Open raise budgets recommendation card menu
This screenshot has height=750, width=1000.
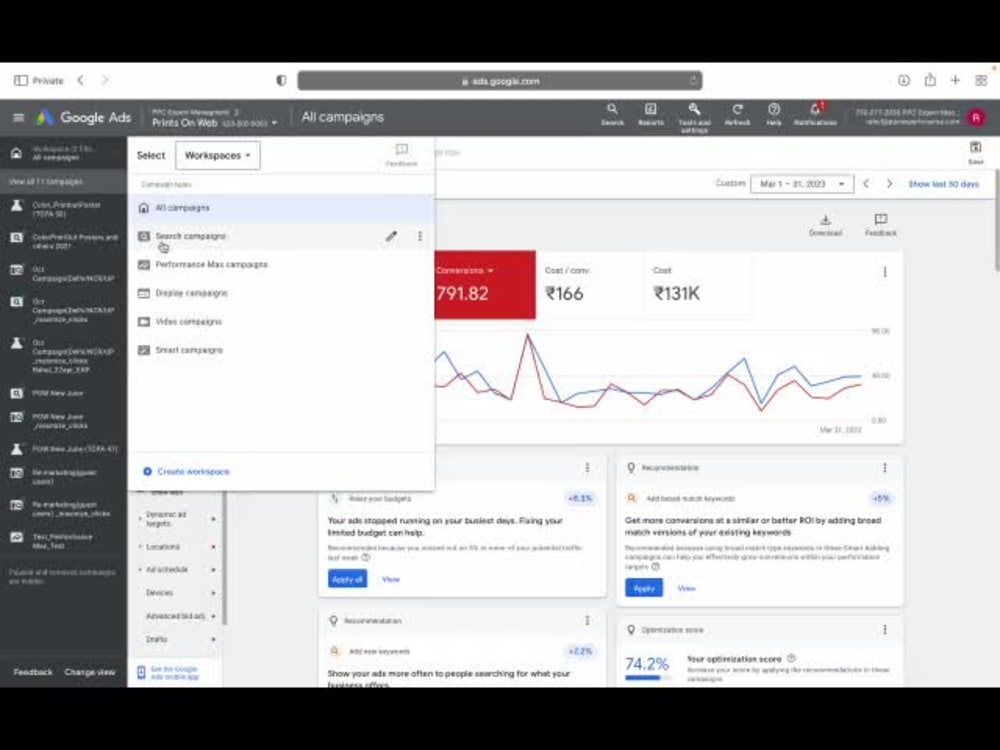[x=587, y=468]
